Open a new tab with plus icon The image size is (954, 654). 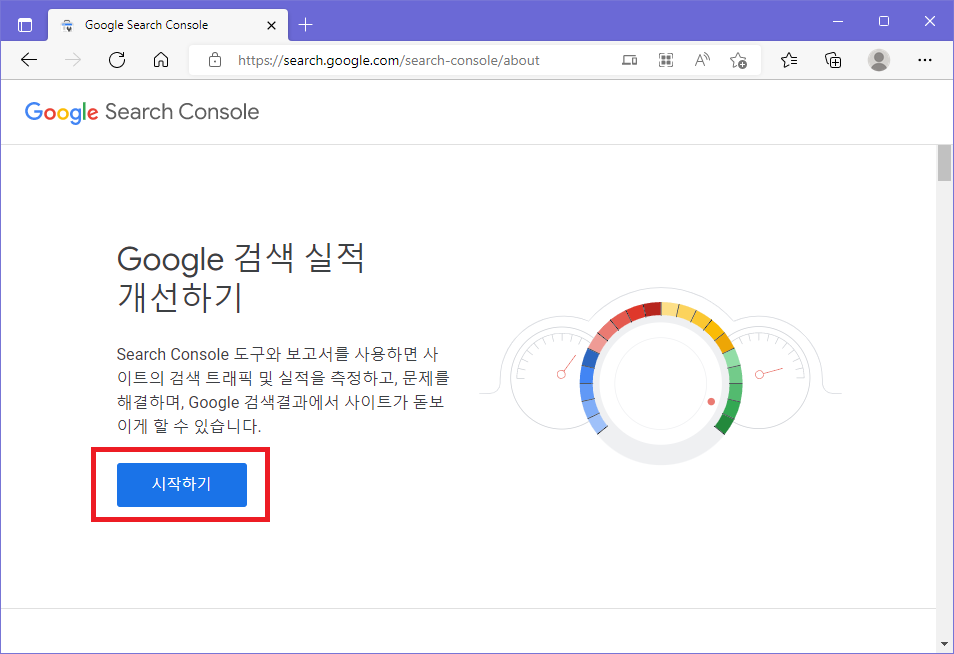(x=305, y=25)
